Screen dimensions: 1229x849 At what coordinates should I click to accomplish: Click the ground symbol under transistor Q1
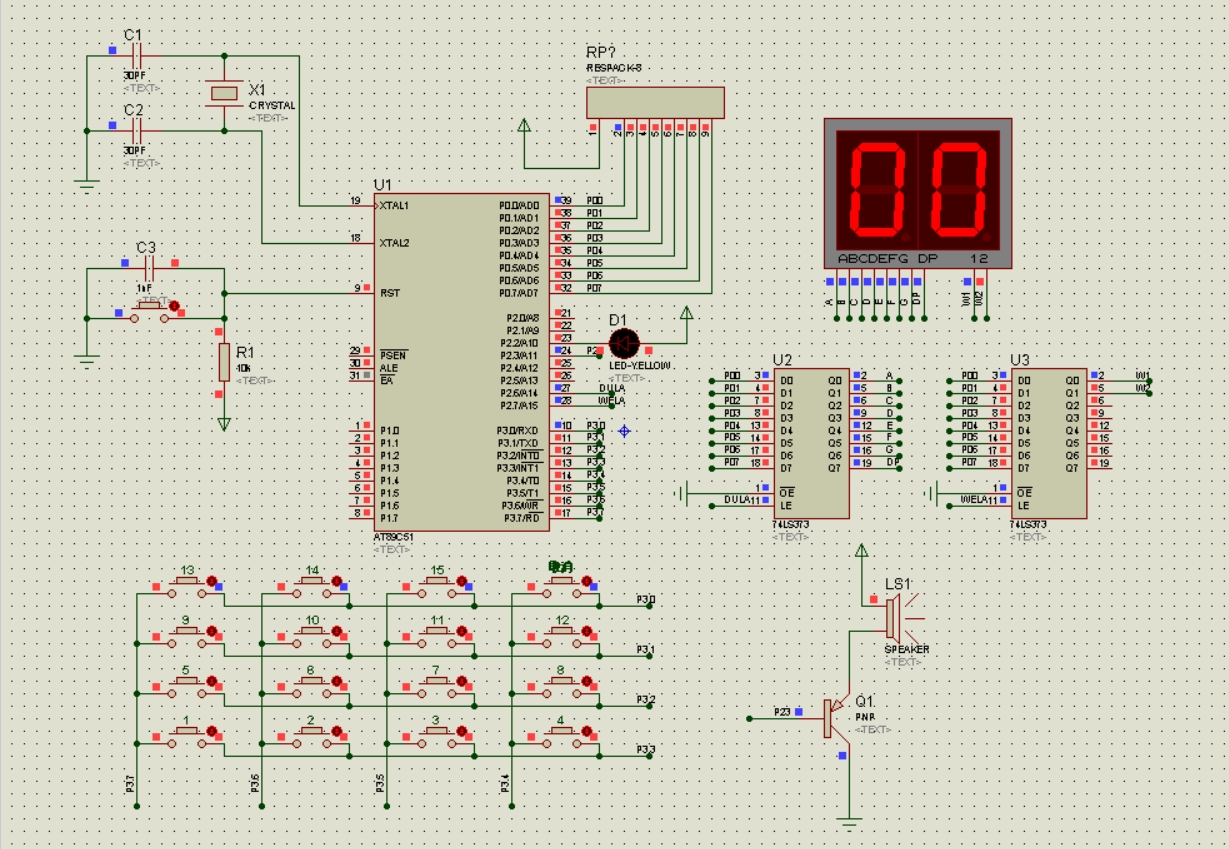[x=849, y=824]
